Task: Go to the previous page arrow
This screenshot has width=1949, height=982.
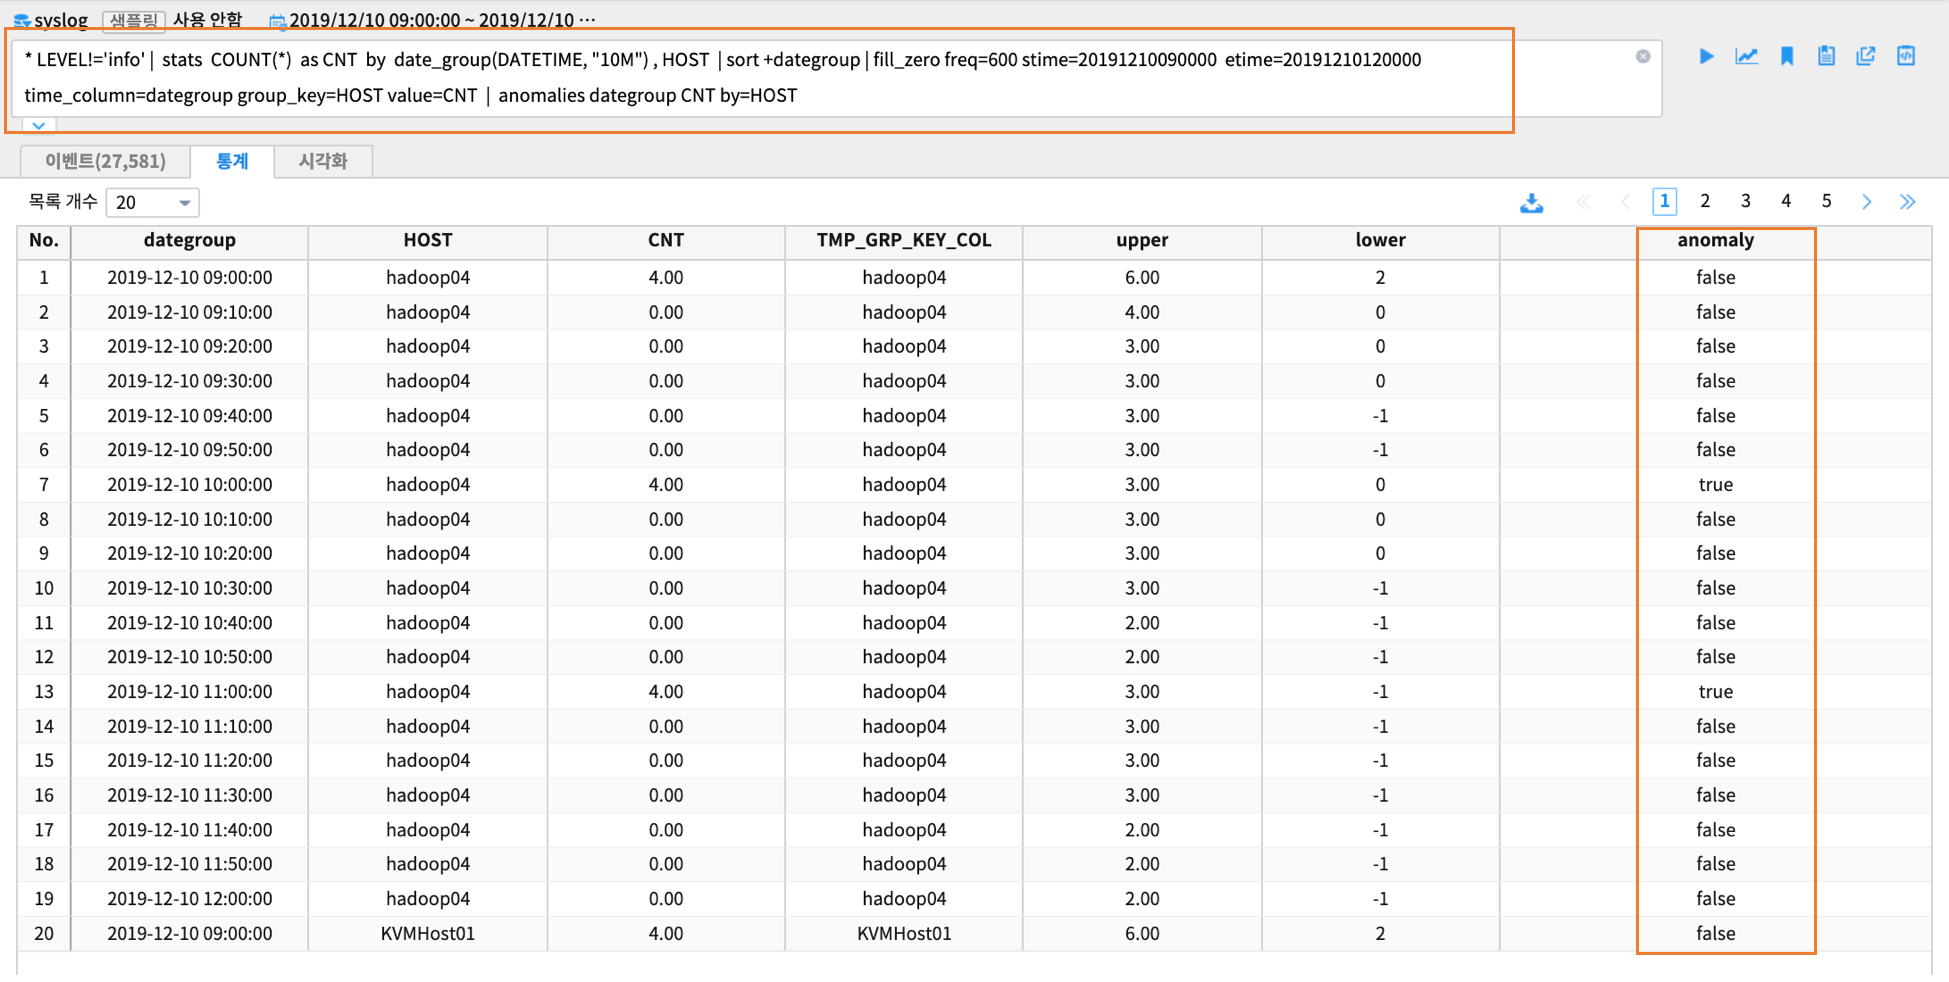Action: point(1625,202)
